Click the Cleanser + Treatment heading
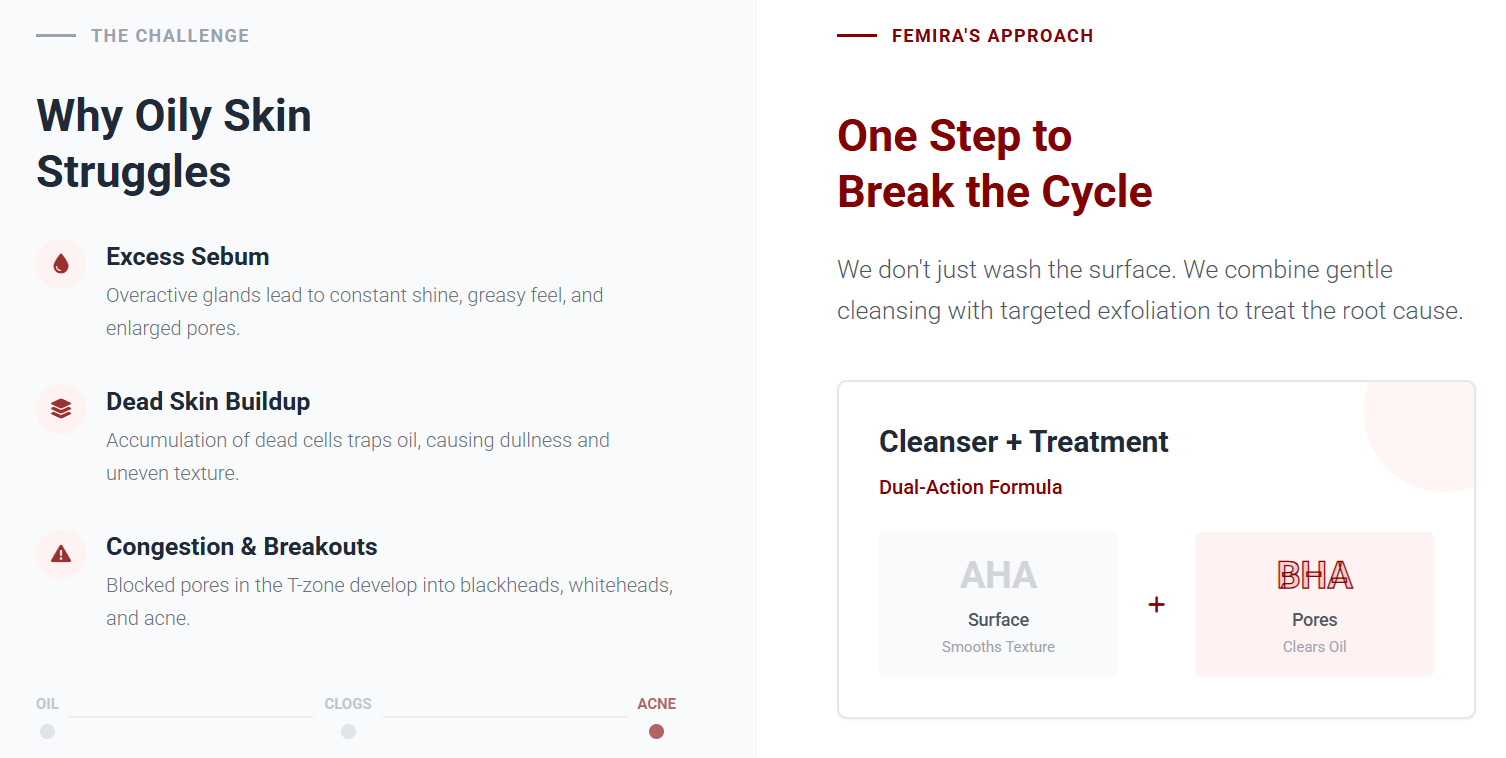 pyautogui.click(x=1023, y=442)
